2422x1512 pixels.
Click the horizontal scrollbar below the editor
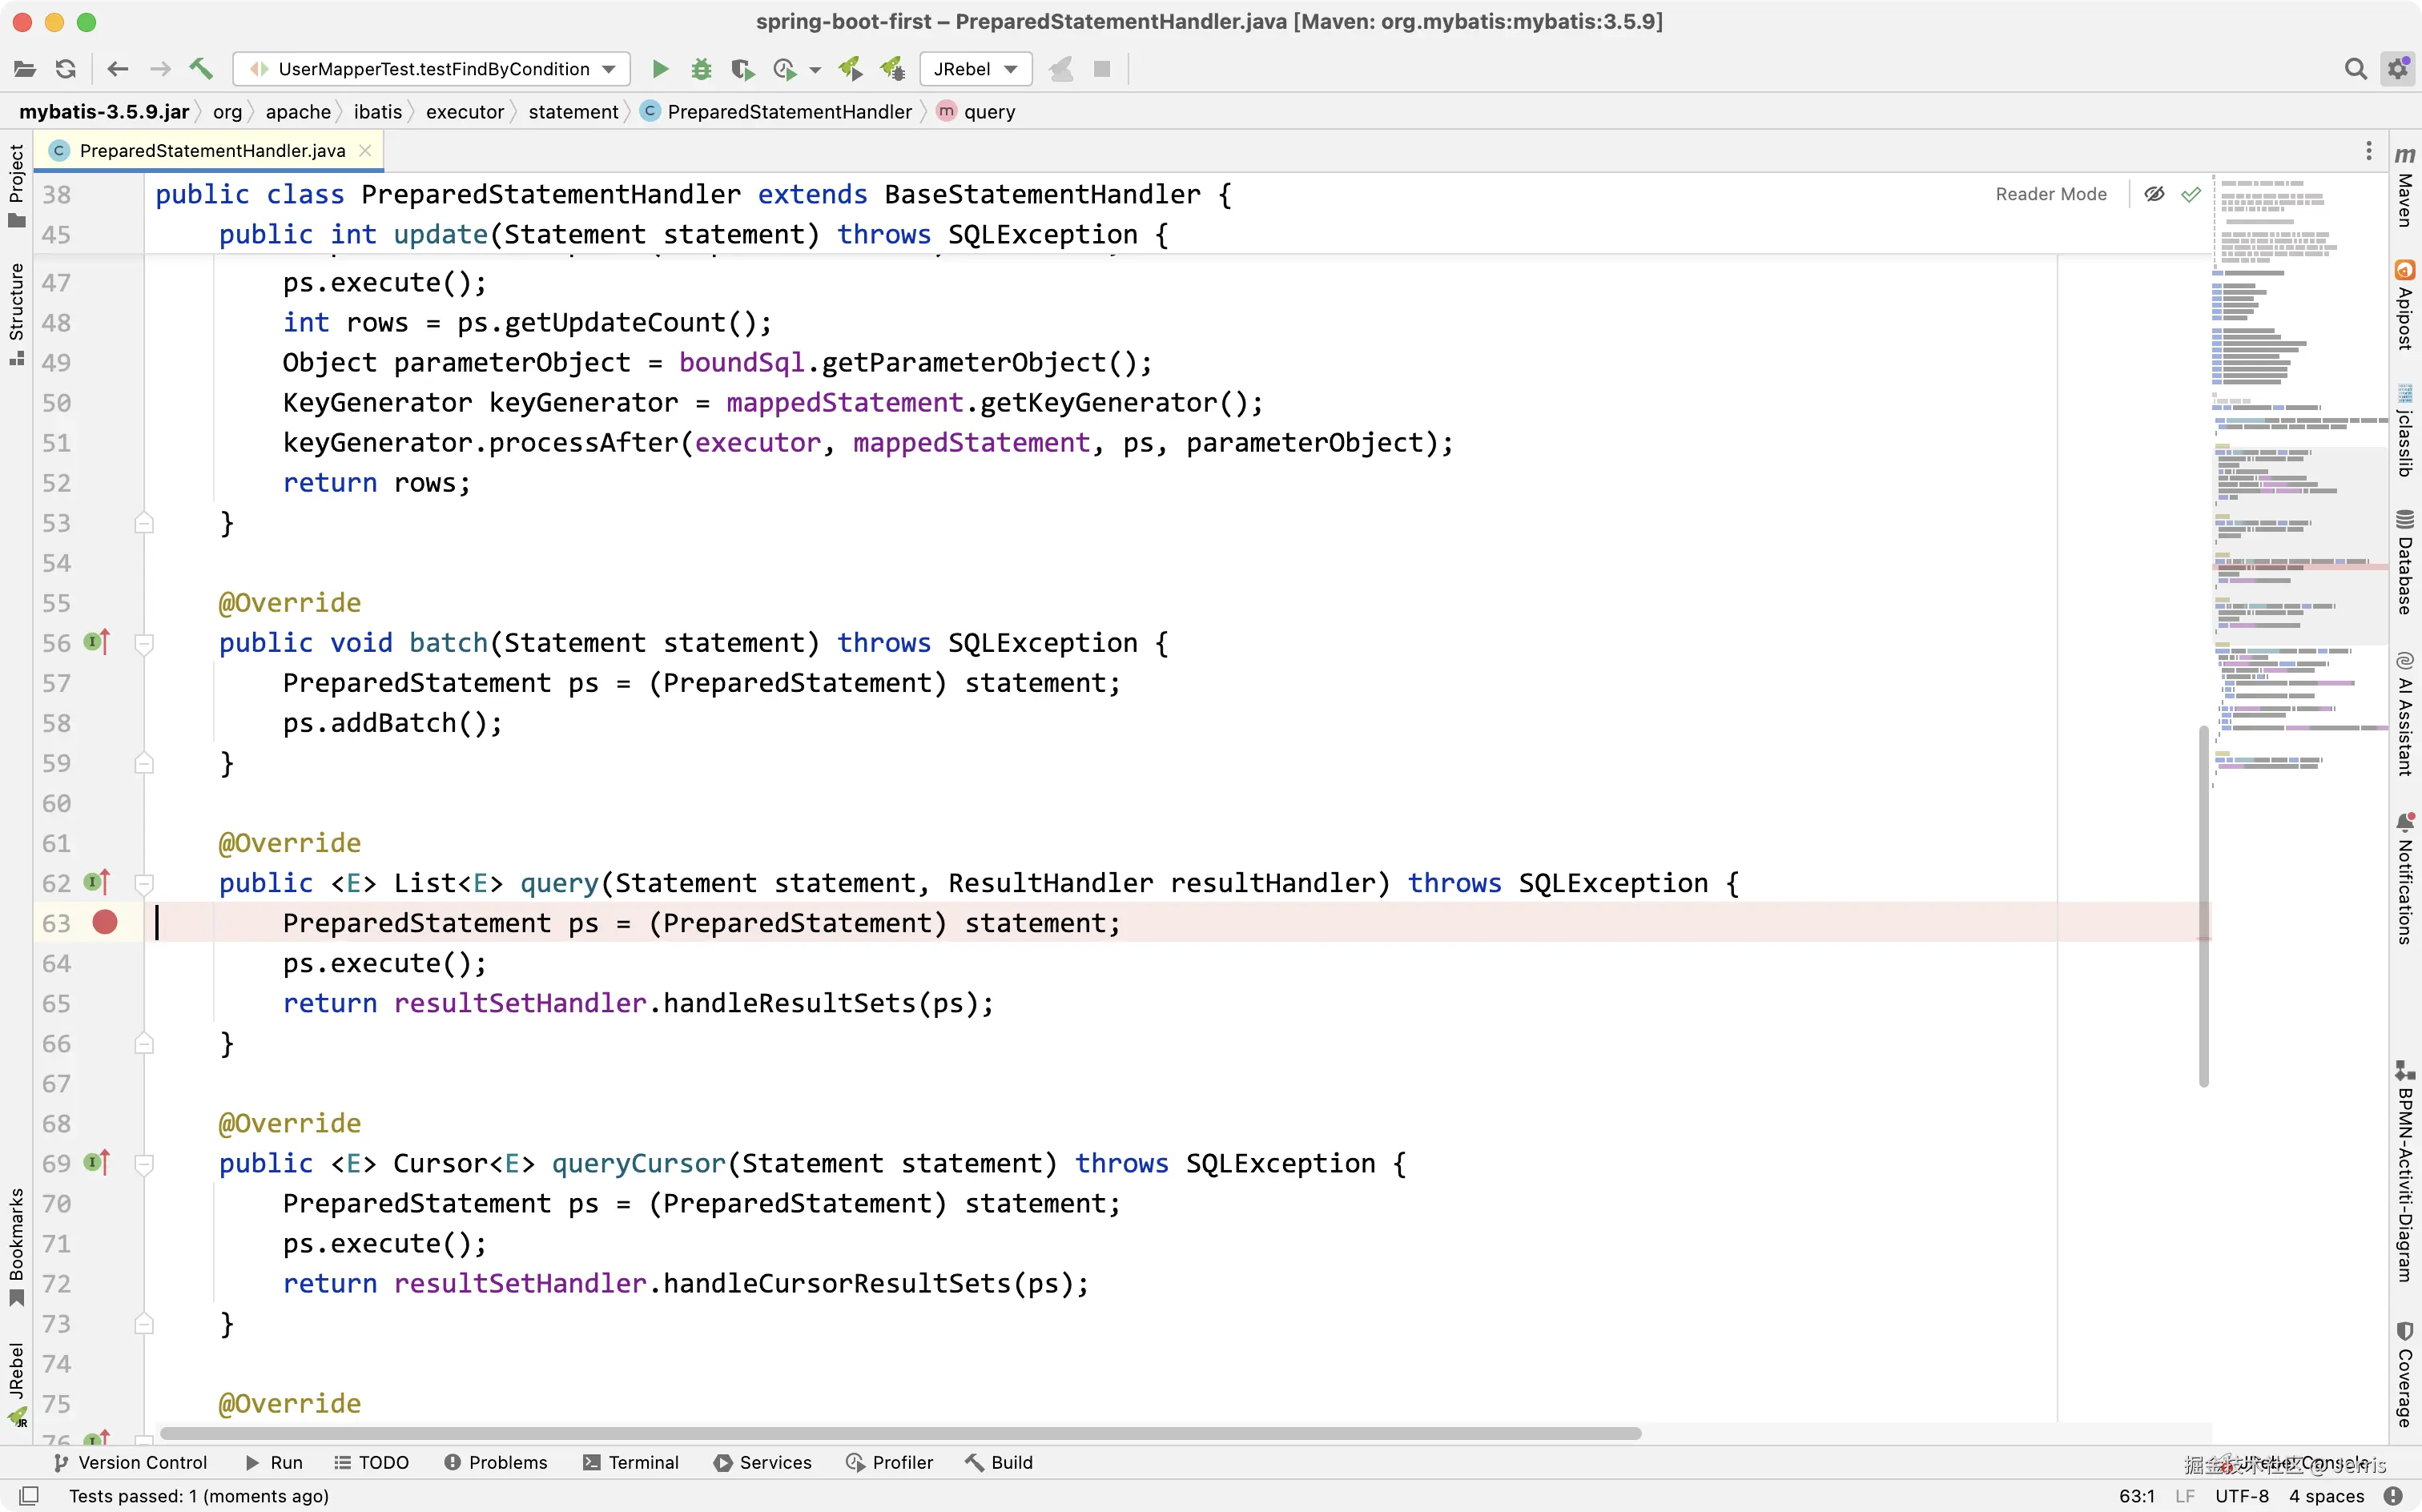(x=900, y=1433)
